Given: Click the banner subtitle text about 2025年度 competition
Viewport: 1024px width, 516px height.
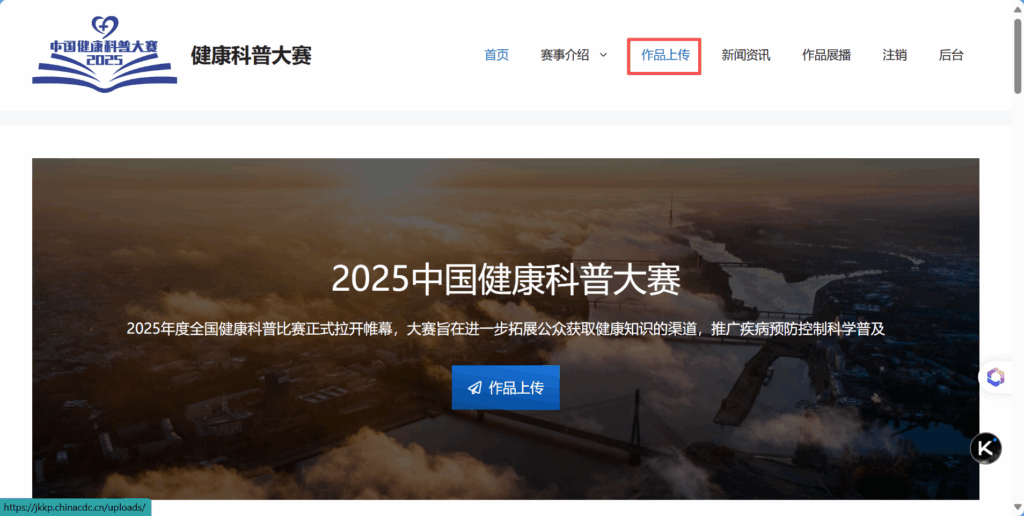Looking at the screenshot, I should 506,329.
